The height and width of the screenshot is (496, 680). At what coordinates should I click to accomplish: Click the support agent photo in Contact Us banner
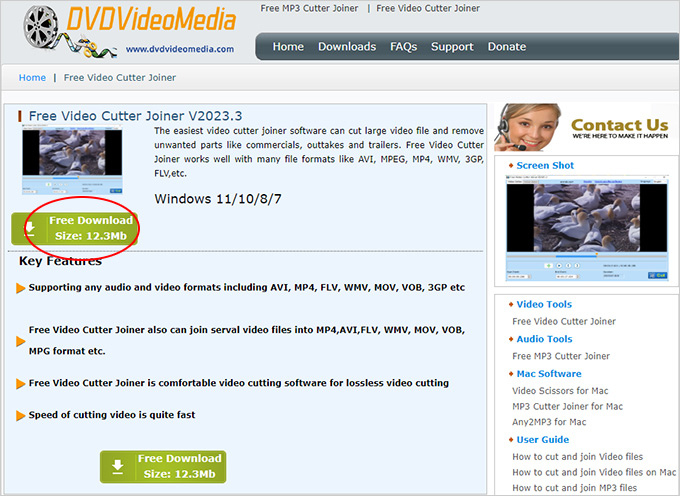(x=527, y=127)
